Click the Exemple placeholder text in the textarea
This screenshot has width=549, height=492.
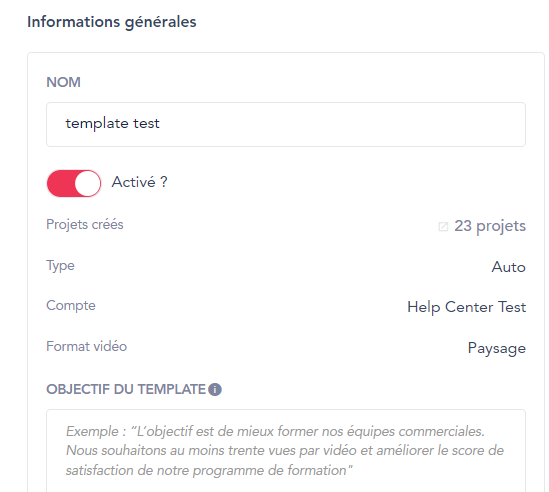coord(285,451)
